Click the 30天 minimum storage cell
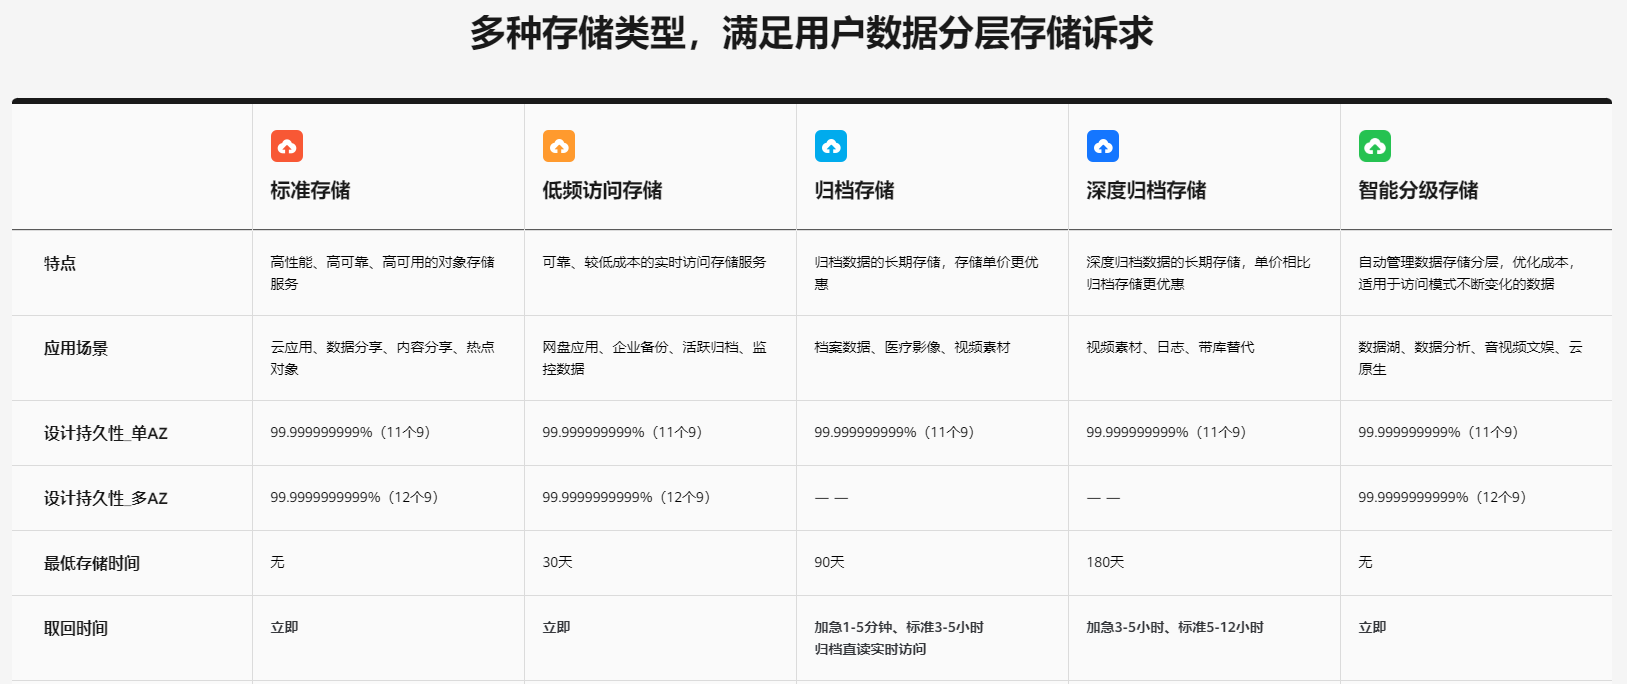Screen dimensions: 1627x684 click(x=557, y=562)
